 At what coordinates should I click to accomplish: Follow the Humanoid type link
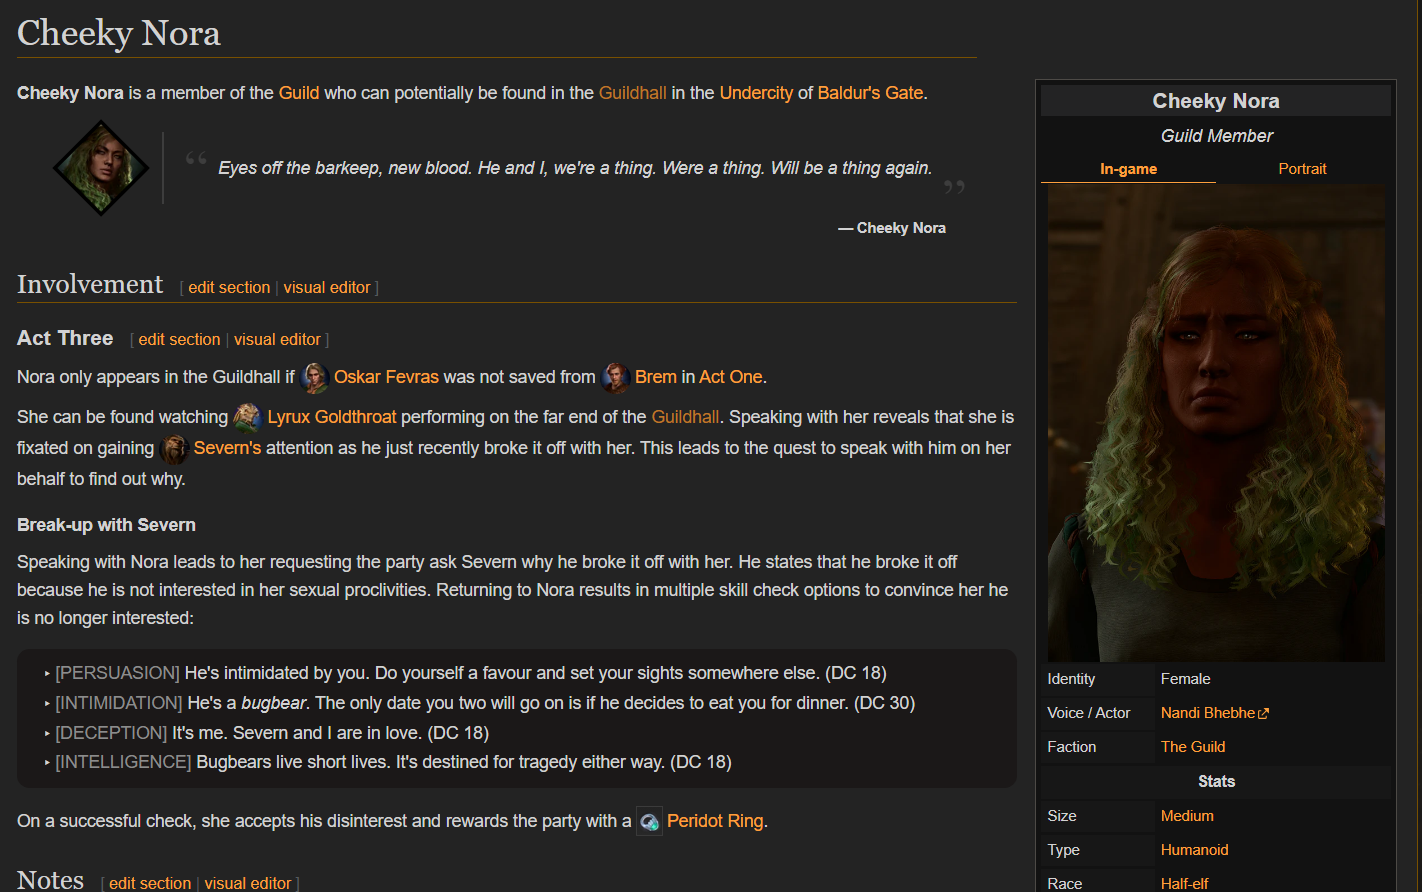click(1195, 850)
